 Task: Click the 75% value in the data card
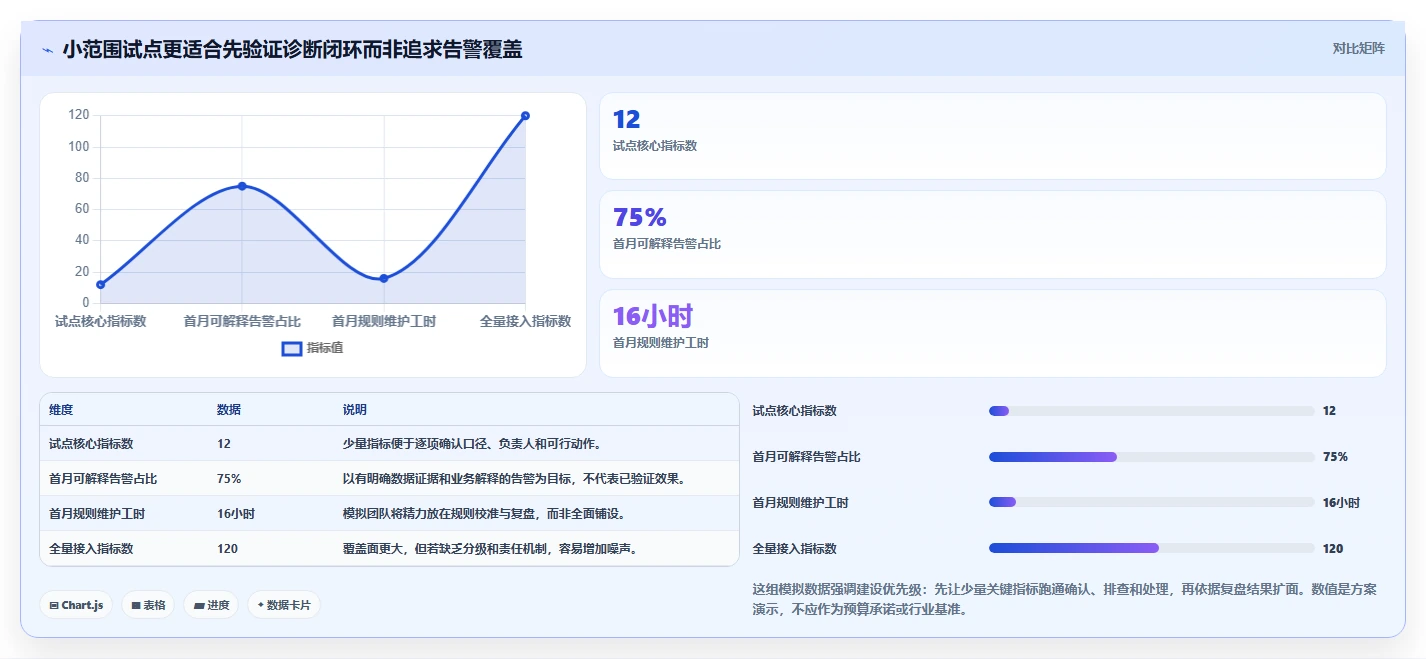click(x=639, y=218)
